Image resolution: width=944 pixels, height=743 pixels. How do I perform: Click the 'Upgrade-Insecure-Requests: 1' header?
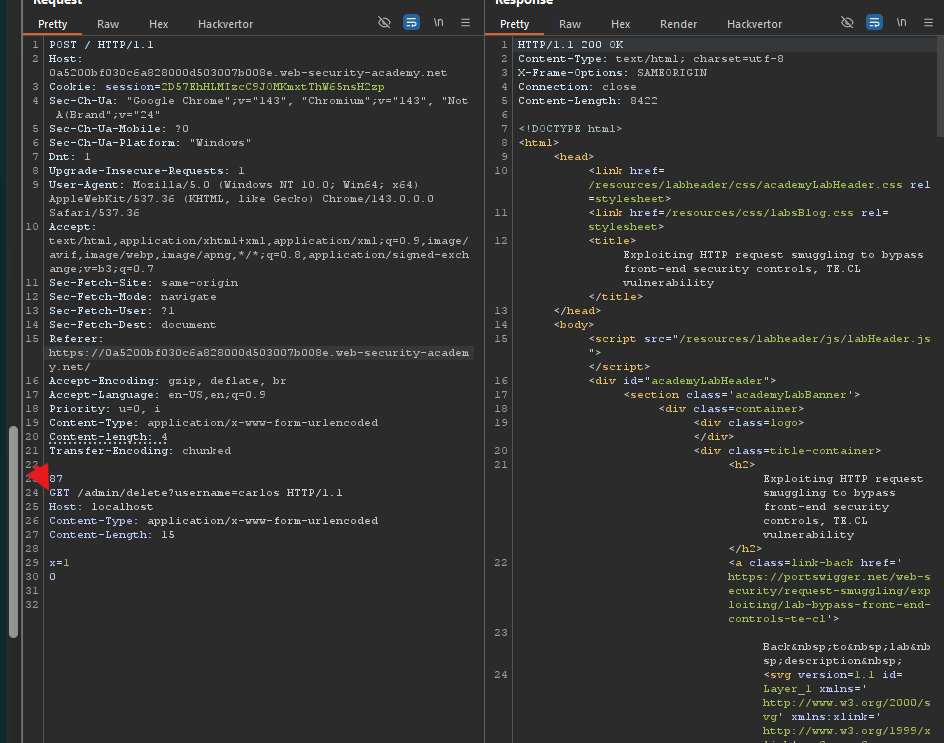tap(147, 170)
